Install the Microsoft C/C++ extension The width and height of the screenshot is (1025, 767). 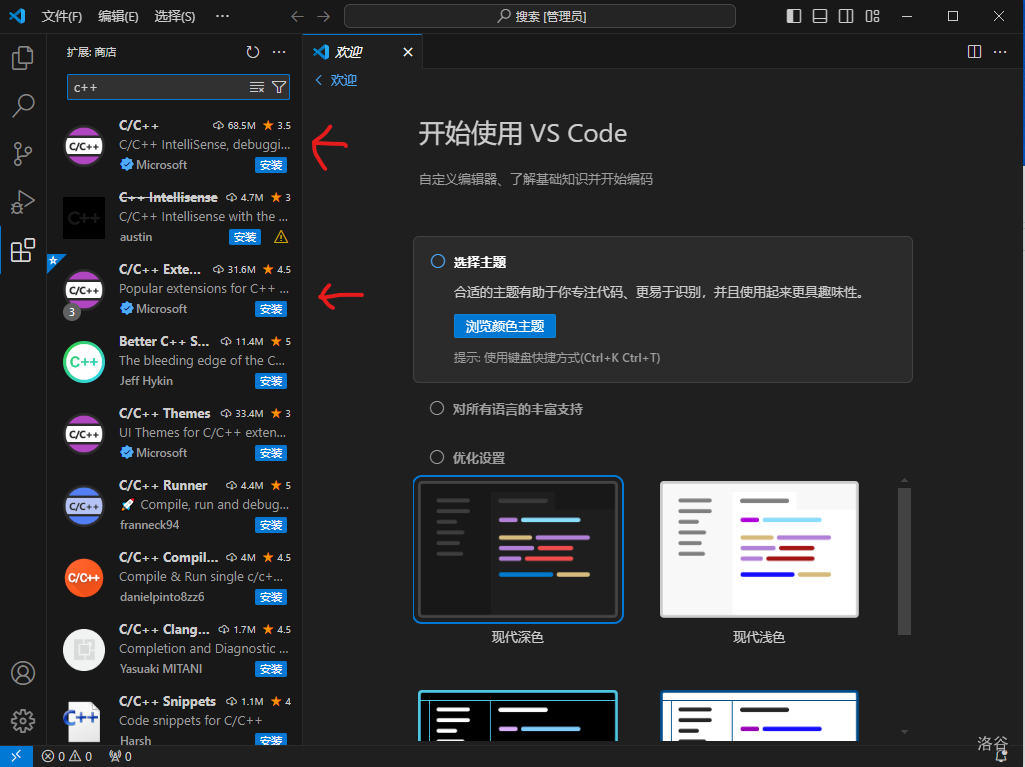(x=271, y=165)
